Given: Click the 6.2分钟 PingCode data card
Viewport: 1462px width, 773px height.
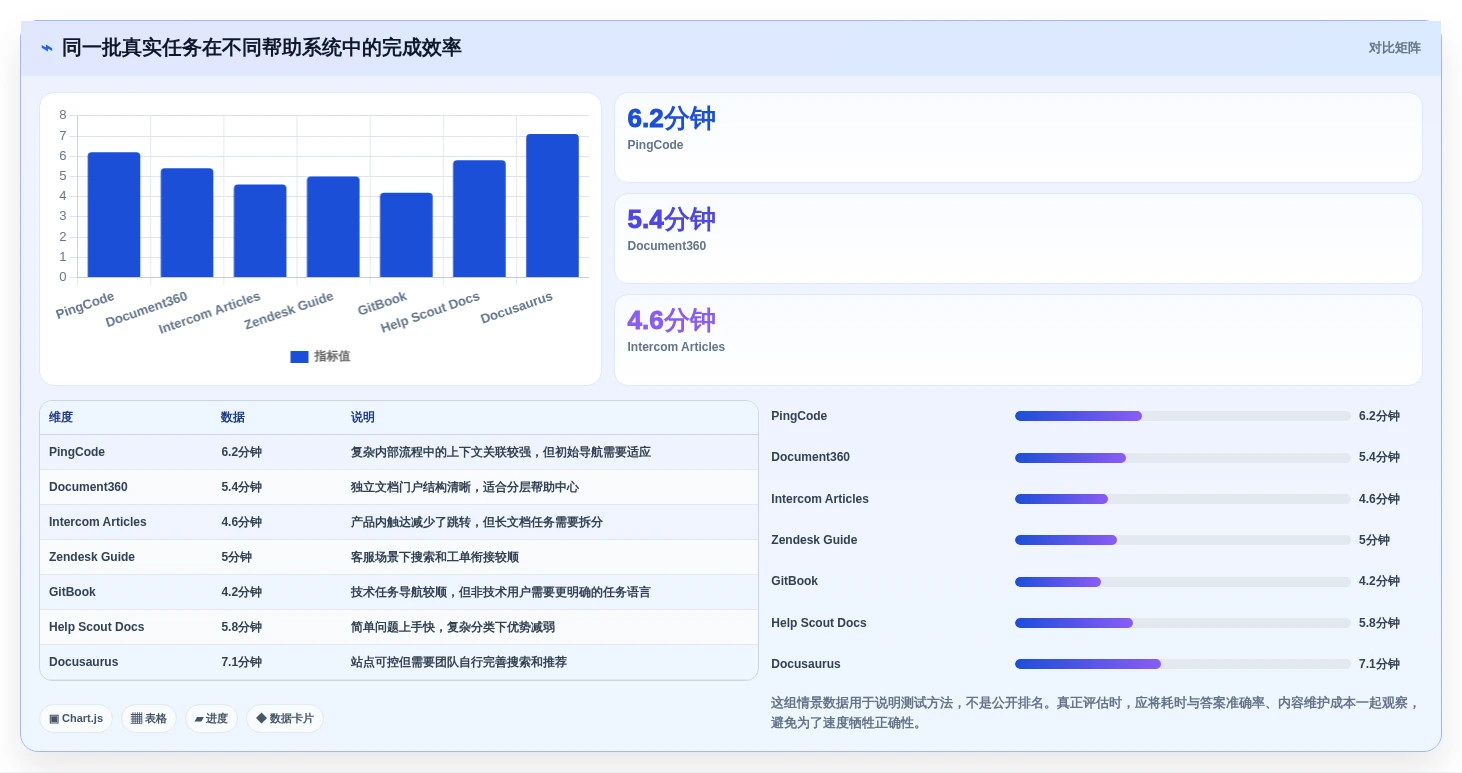Looking at the screenshot, I should tap(1018, 138).
